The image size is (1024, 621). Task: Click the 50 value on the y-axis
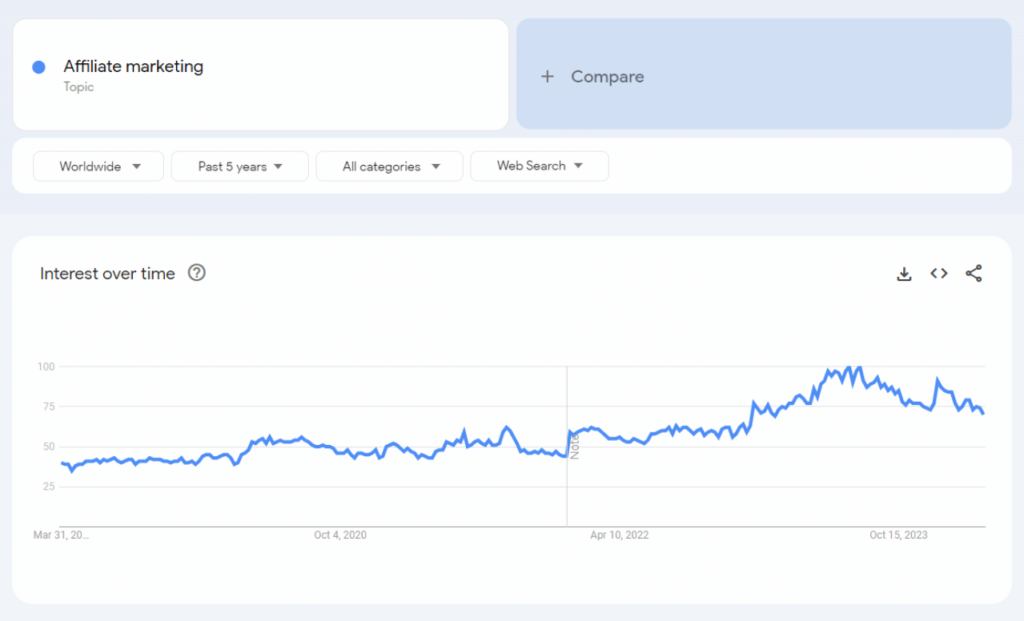coord(48,447)
